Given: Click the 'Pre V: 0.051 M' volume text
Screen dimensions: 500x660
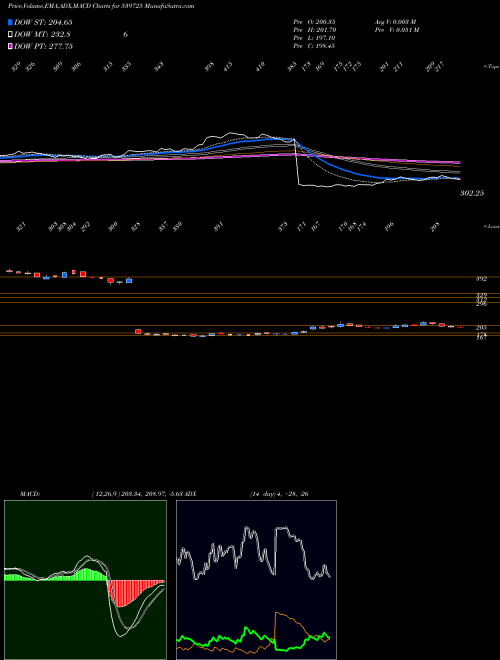Looking at the screenshot, I should pos(396,30).
